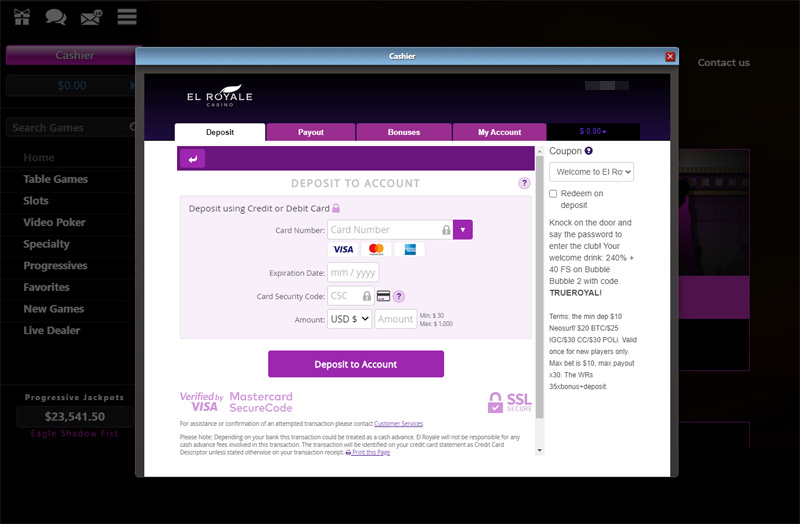Click the Amount input field
The height and width of the screenshot is (524, 800).
tap(395, 319)
